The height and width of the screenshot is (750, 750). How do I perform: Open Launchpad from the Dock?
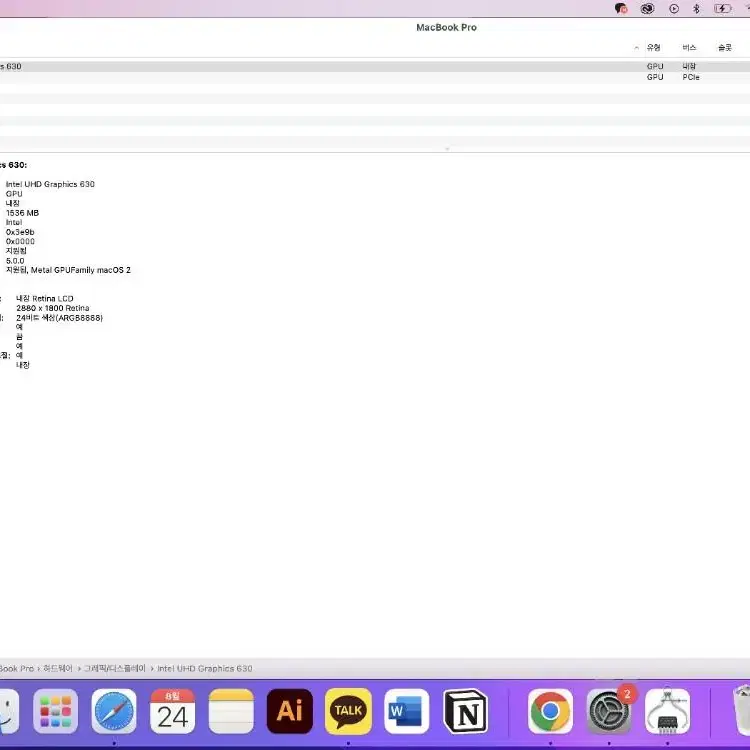tap(55, 711)
